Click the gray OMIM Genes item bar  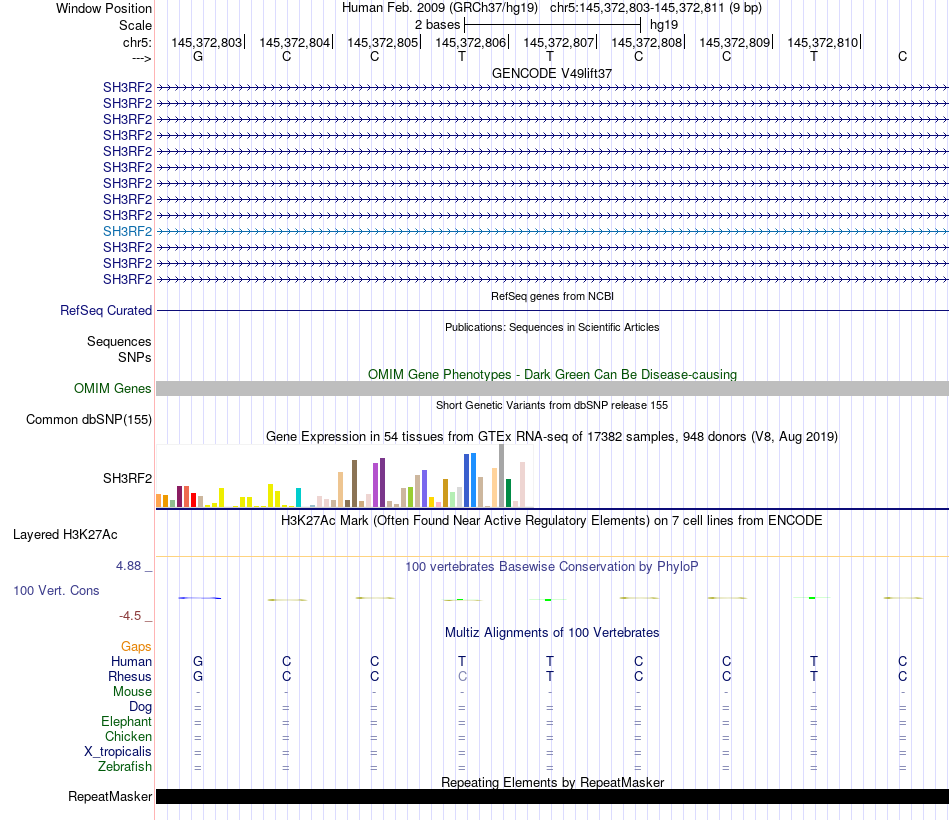click(552, 388)
